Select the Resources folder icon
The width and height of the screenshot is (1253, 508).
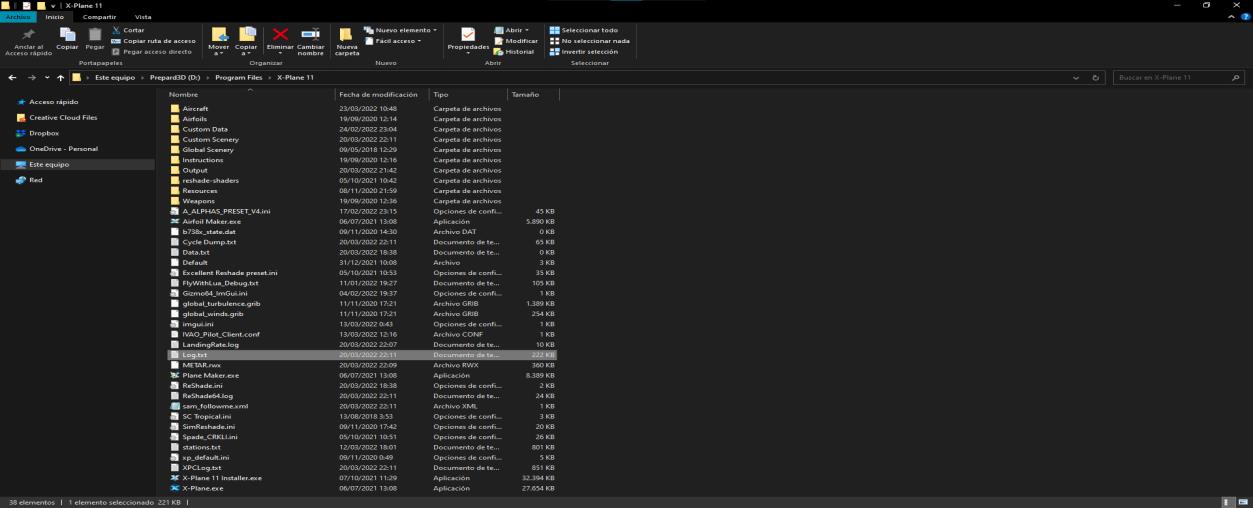click(175, 190)
